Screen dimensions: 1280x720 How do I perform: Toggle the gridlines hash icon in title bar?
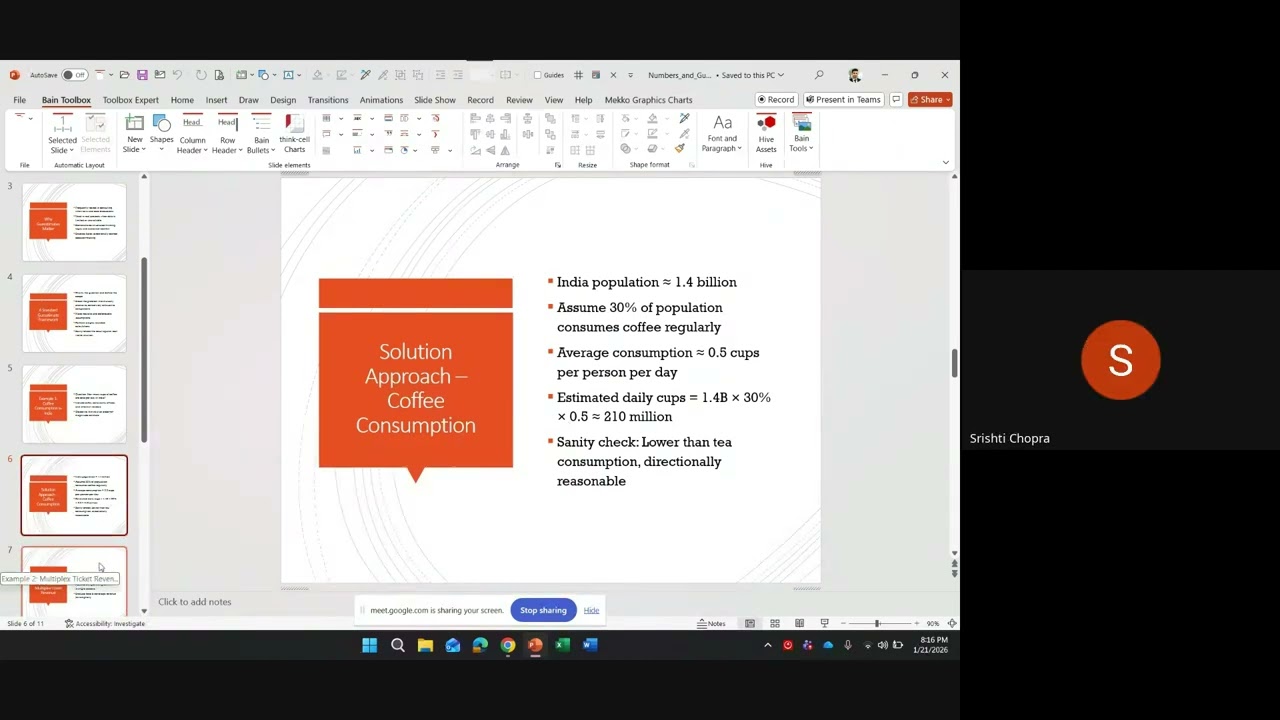click(578, 75)
